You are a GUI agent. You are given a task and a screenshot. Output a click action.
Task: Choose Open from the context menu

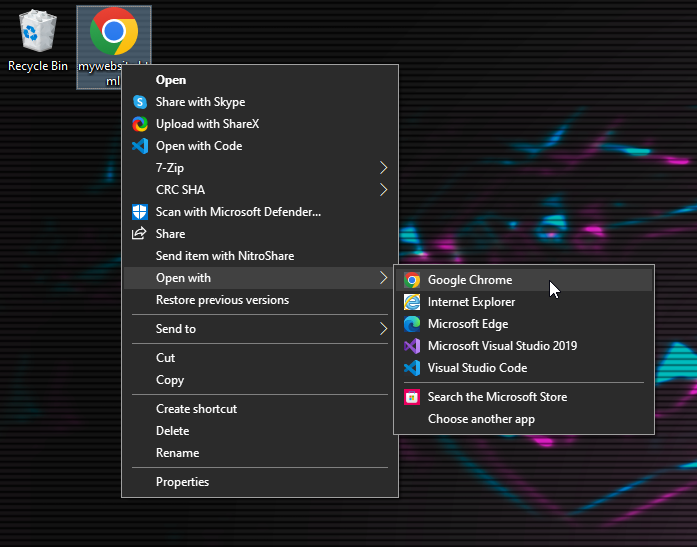260,80
